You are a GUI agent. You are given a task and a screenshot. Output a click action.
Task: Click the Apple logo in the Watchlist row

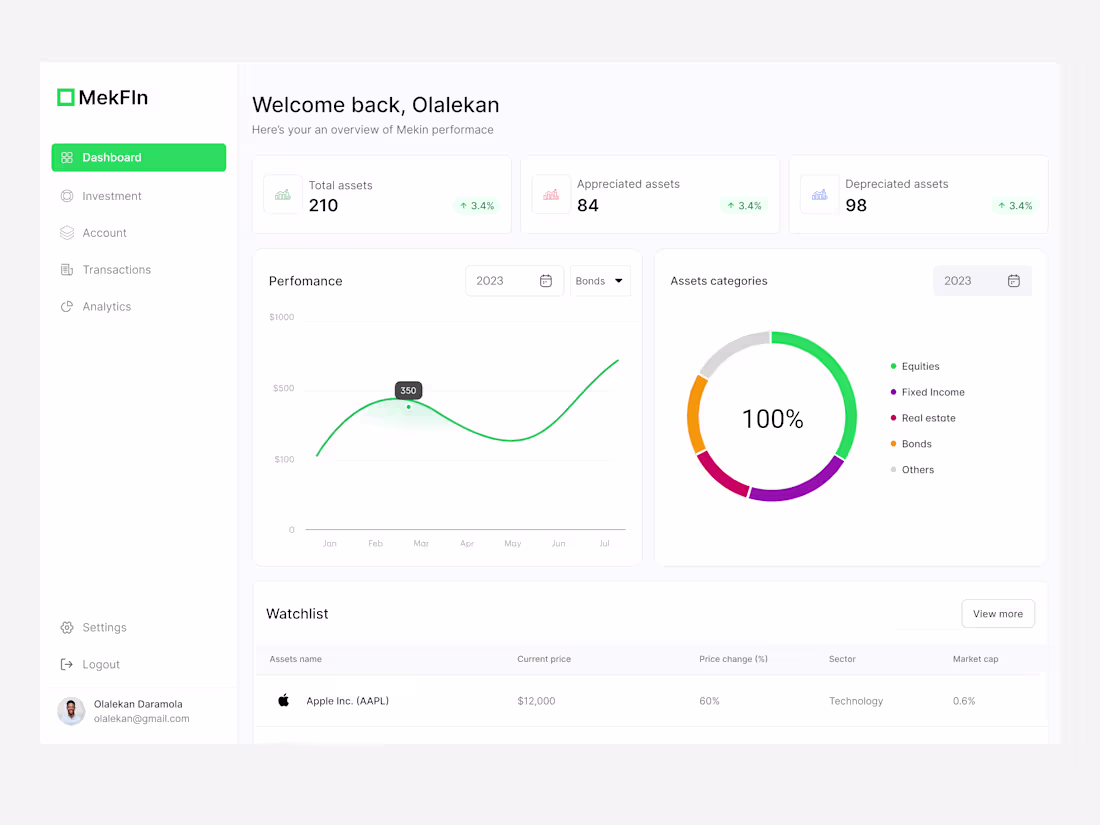283,700
